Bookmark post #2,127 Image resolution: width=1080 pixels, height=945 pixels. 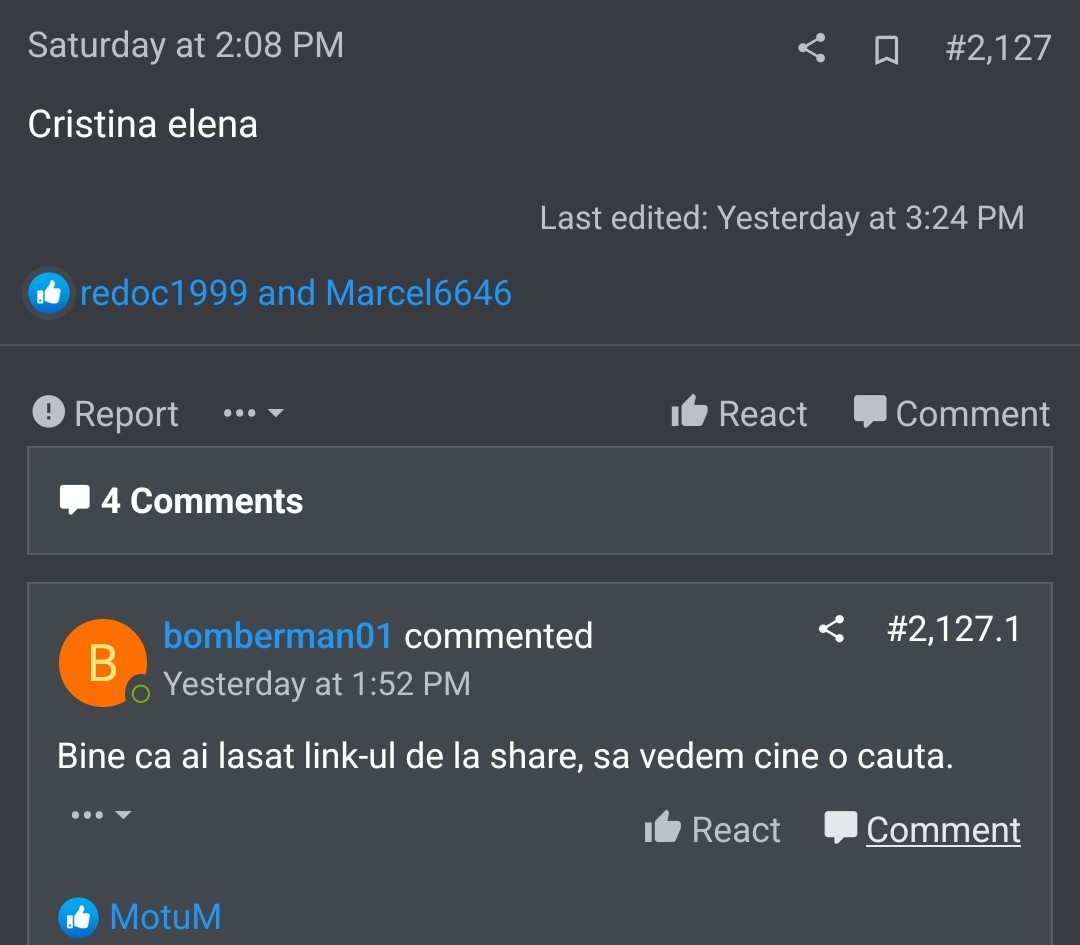(x=886, y=49)
